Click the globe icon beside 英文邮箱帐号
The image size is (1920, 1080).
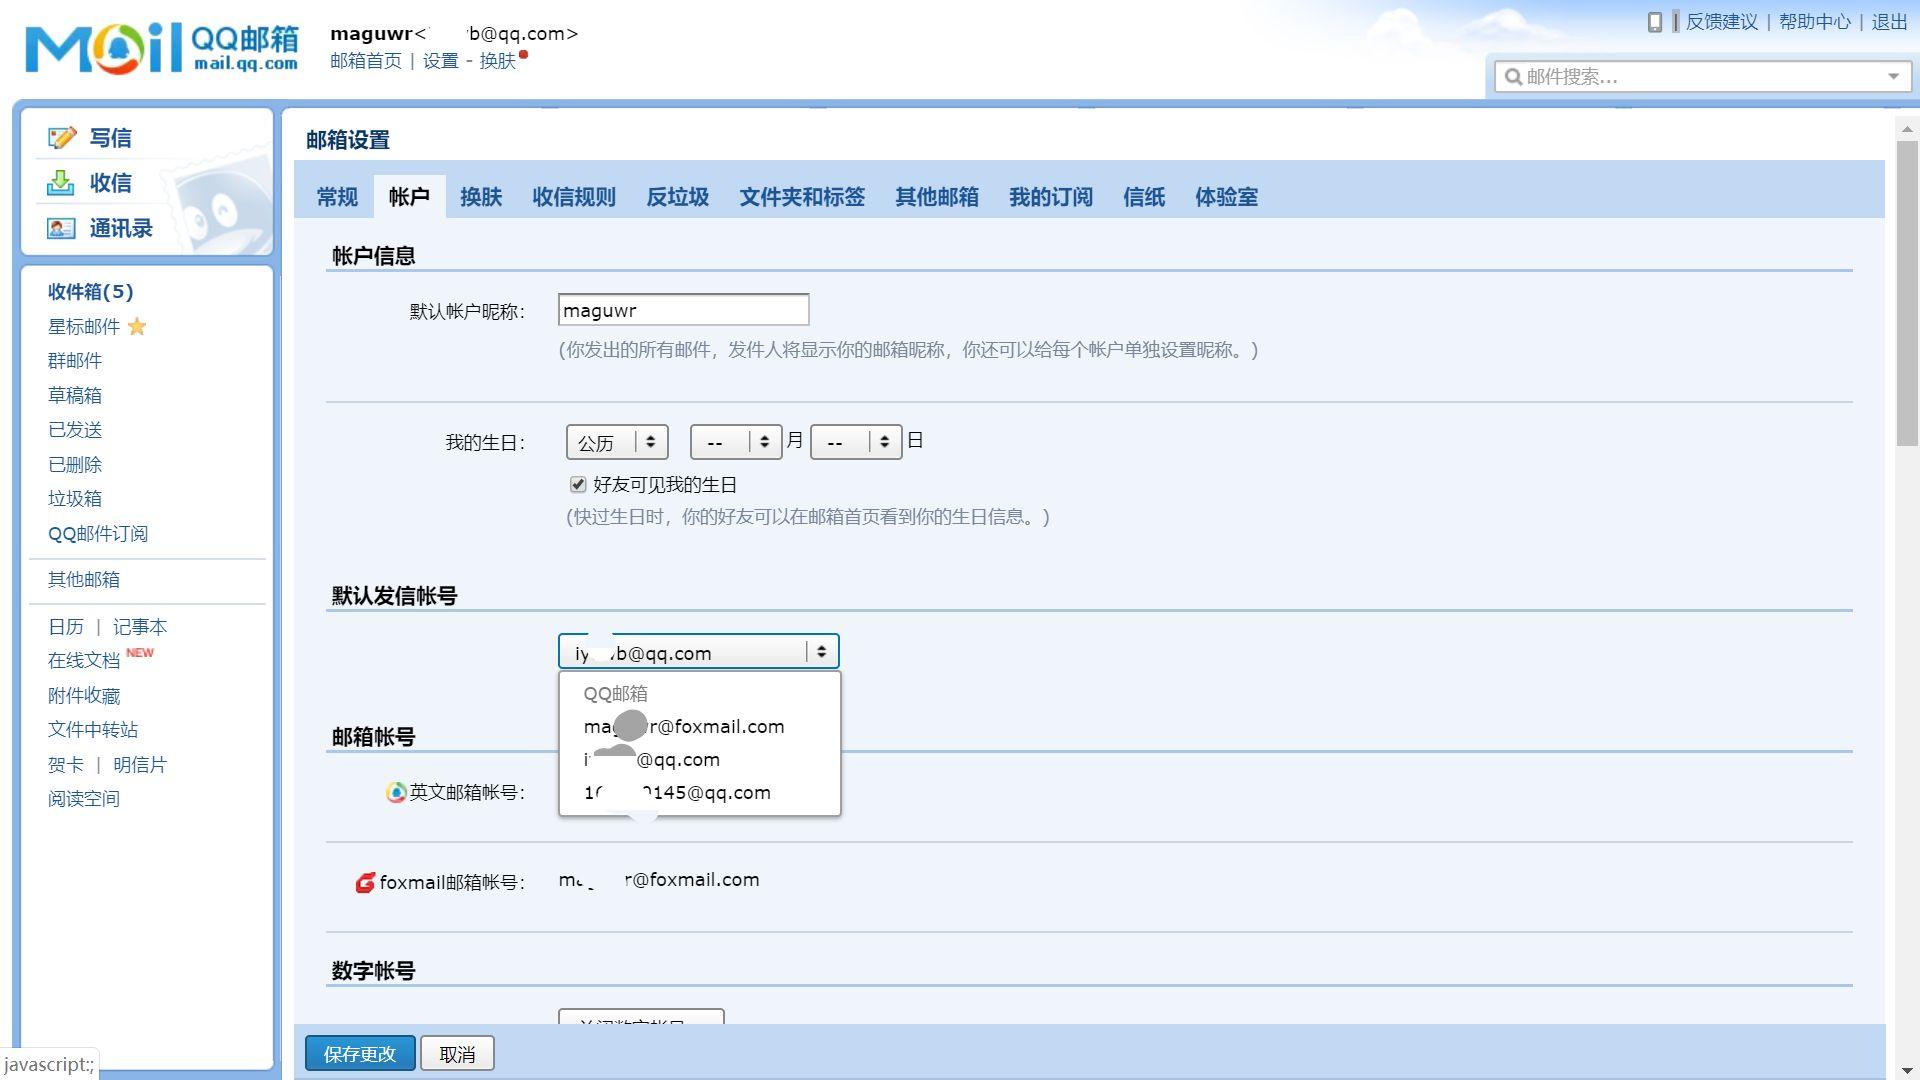click(x=393, y=793)
